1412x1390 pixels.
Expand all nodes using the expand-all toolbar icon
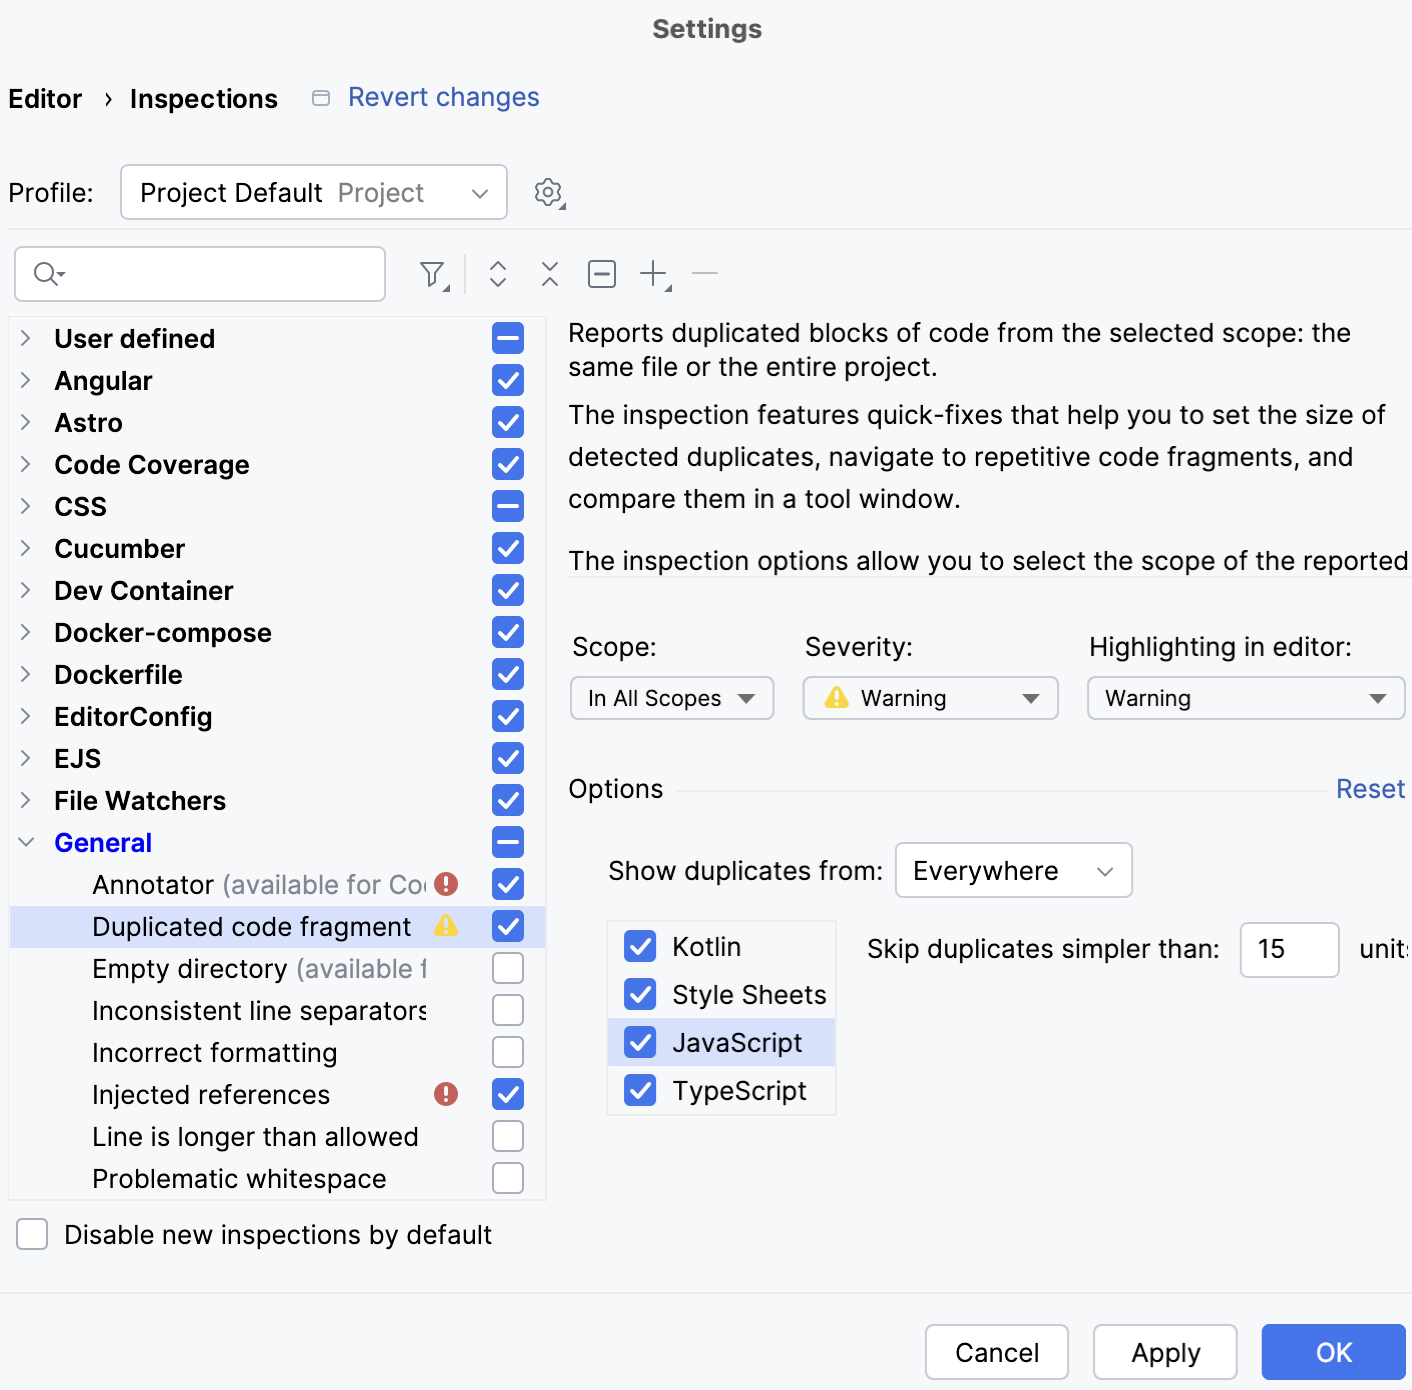point(497,273)
